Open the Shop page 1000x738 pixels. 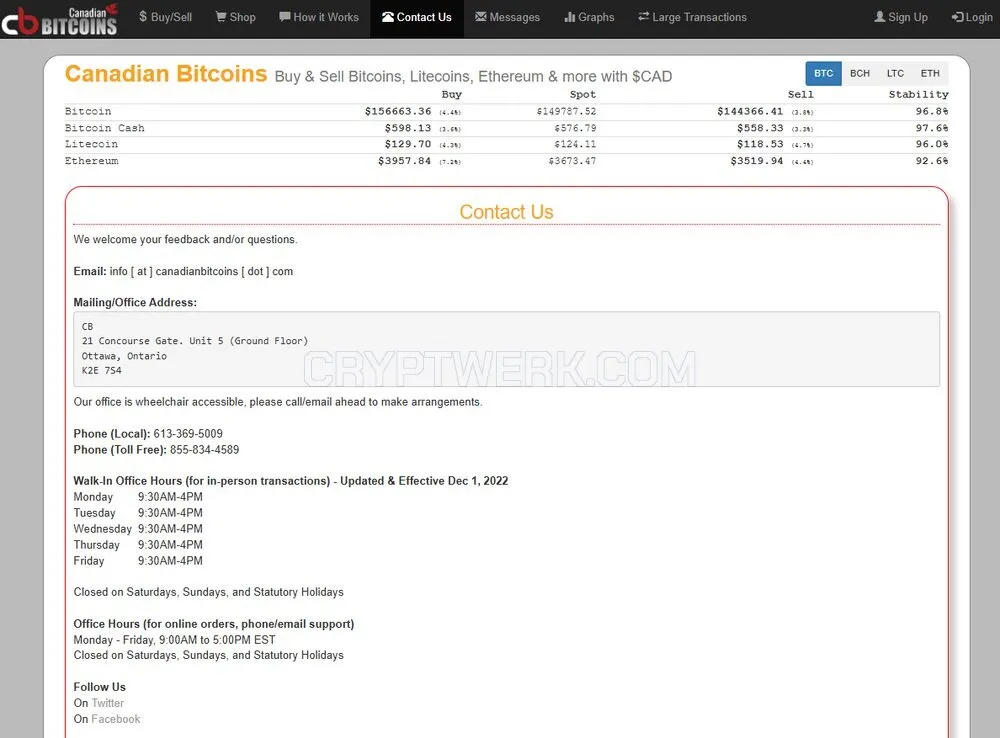(235, 17)
